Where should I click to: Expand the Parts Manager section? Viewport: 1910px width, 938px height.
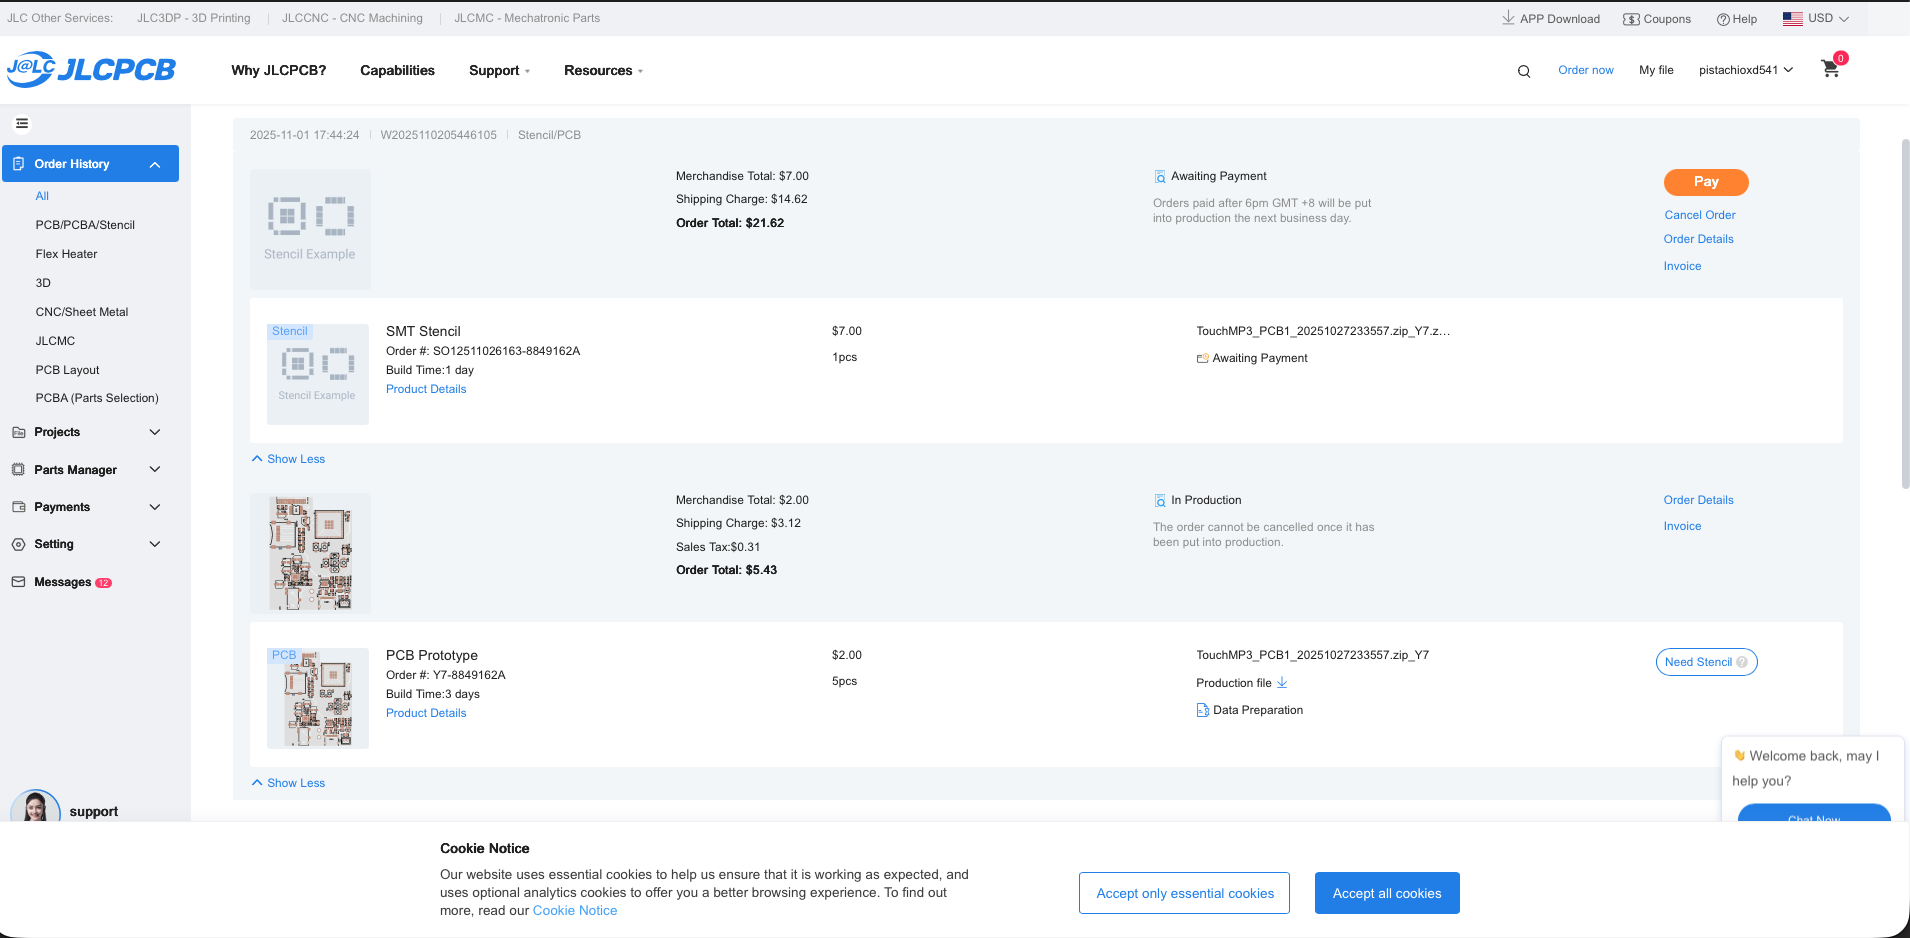(155, 470)
